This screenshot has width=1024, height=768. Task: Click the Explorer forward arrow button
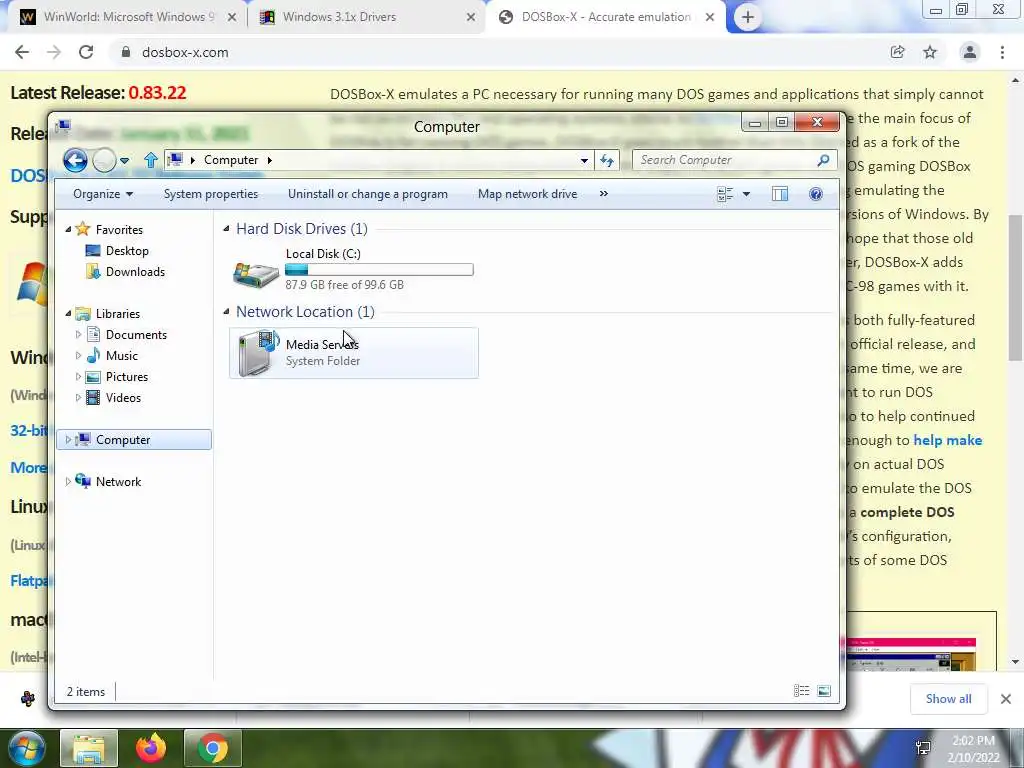pyautogui.click(x=104, y=160)
